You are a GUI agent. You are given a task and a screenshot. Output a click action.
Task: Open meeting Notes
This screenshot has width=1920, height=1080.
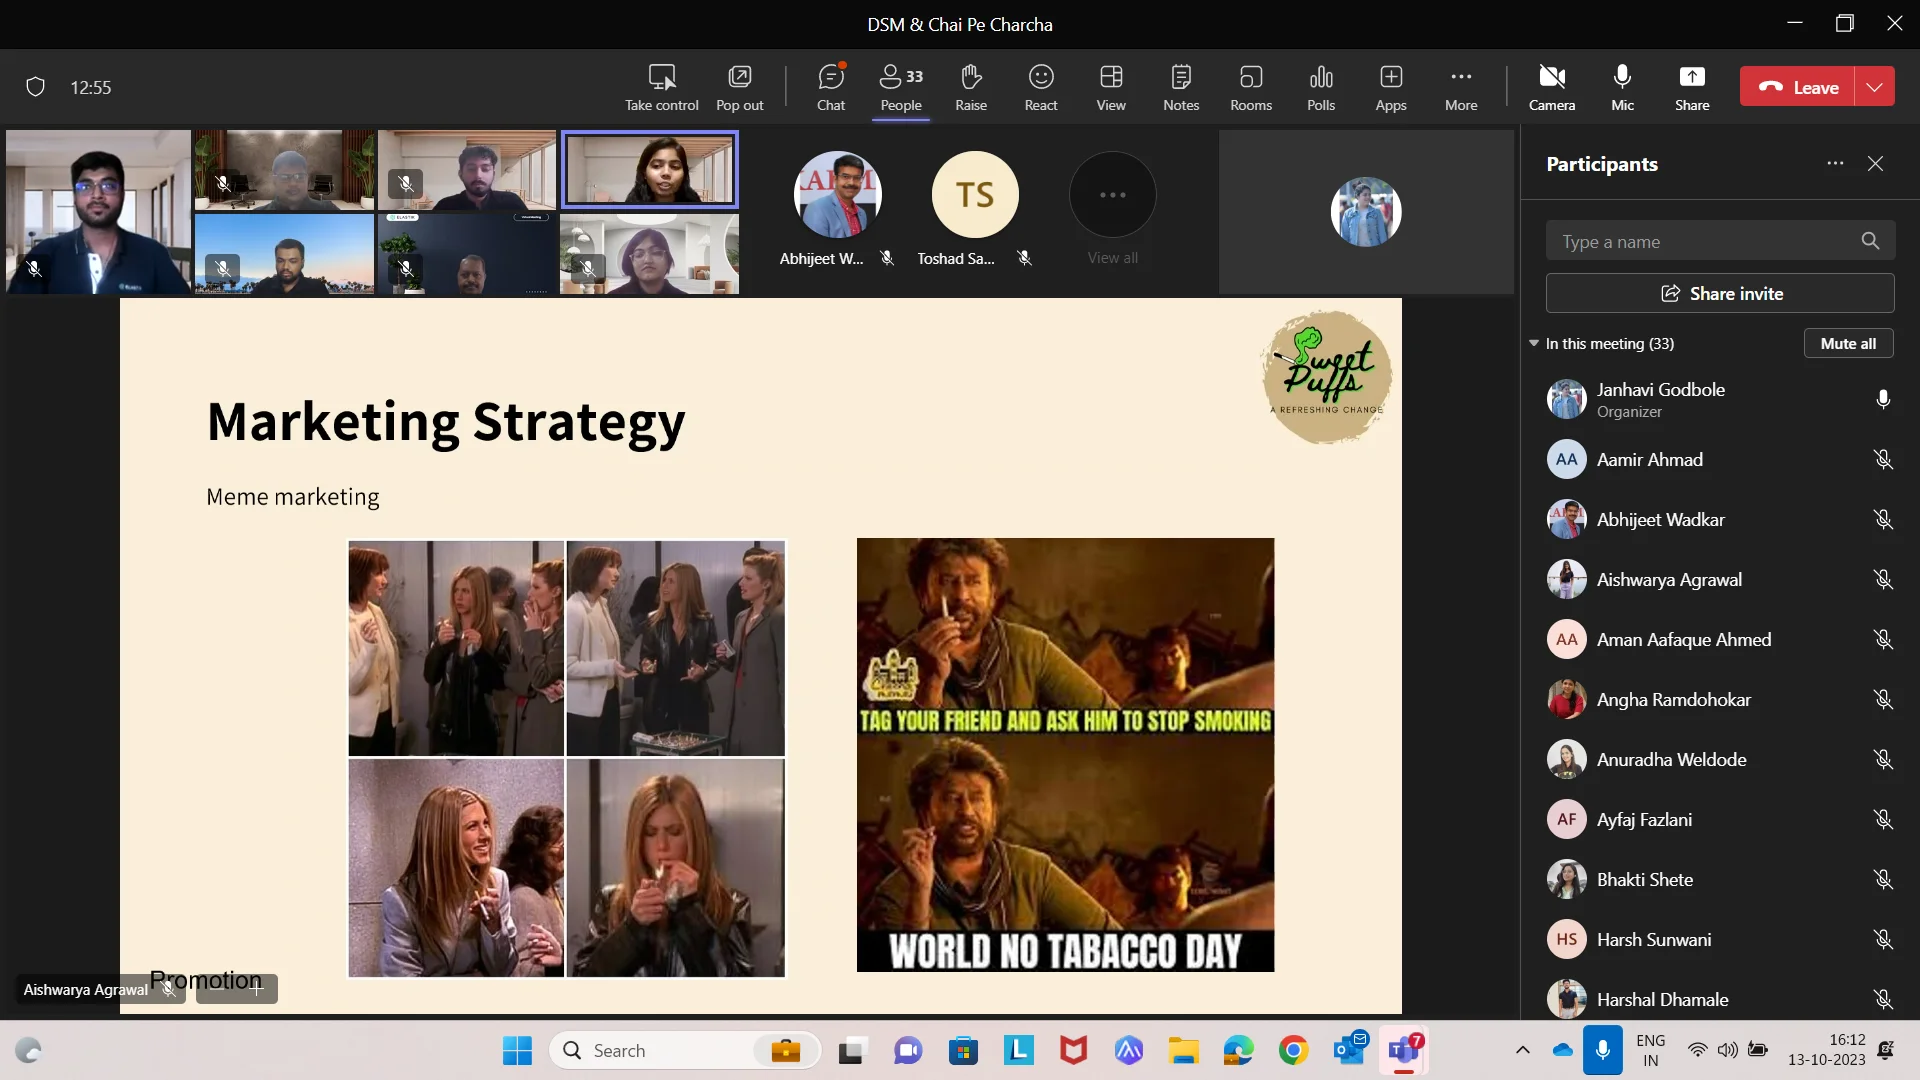1181,88
